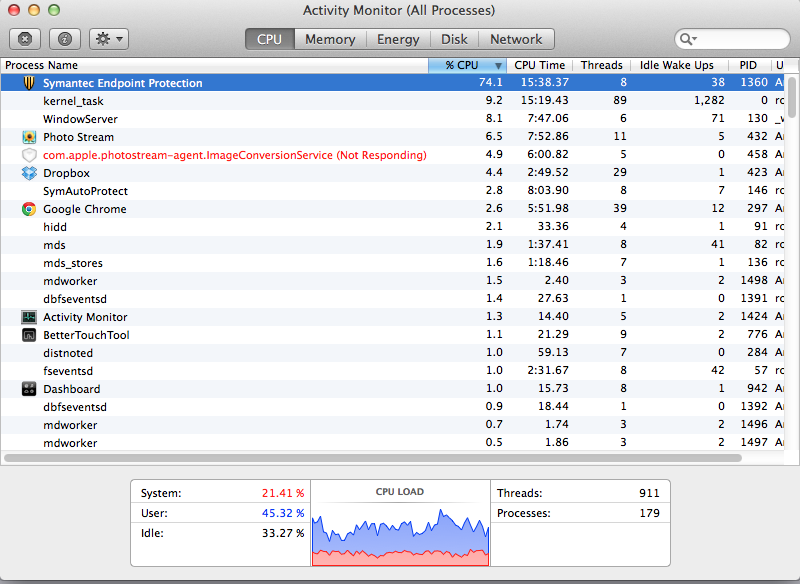Select the Not Responding ImageConversionService process name
The width and height of the screenshot is (800, 584).
[235, 155]
